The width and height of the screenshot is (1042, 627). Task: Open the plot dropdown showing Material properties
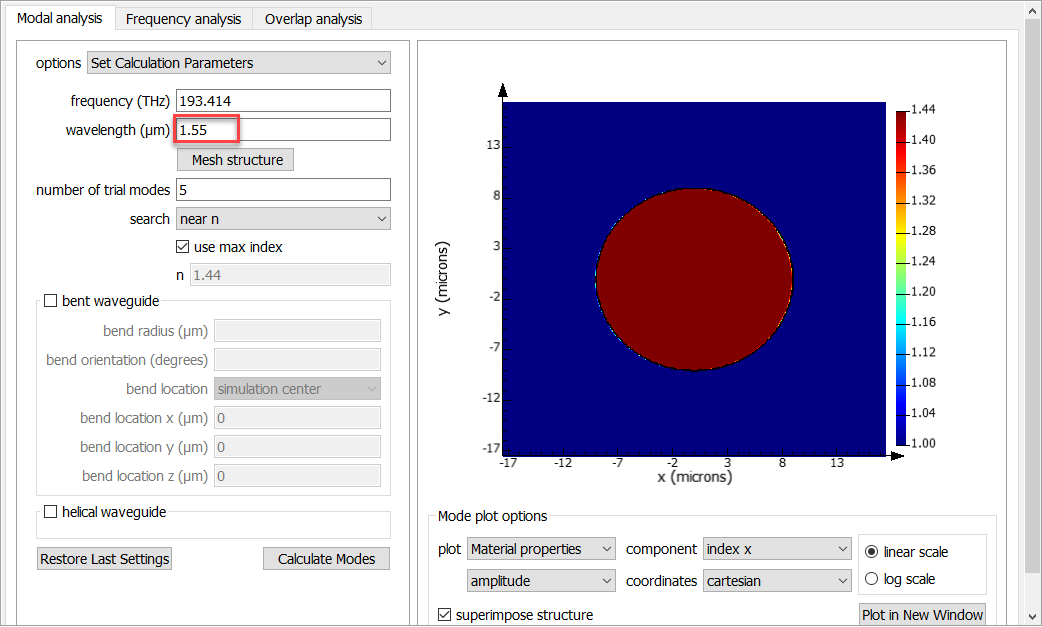click(x=540, y=548)
